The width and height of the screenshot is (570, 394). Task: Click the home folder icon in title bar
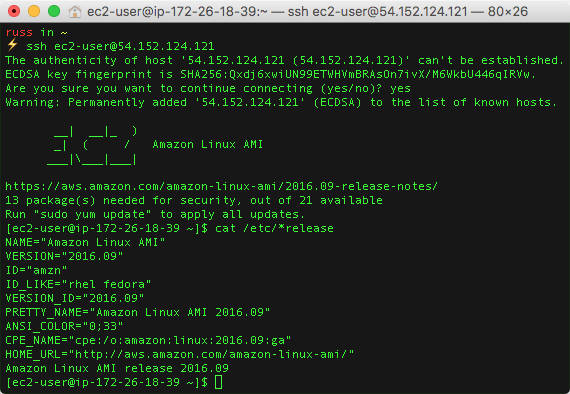[x=75, y=12]
